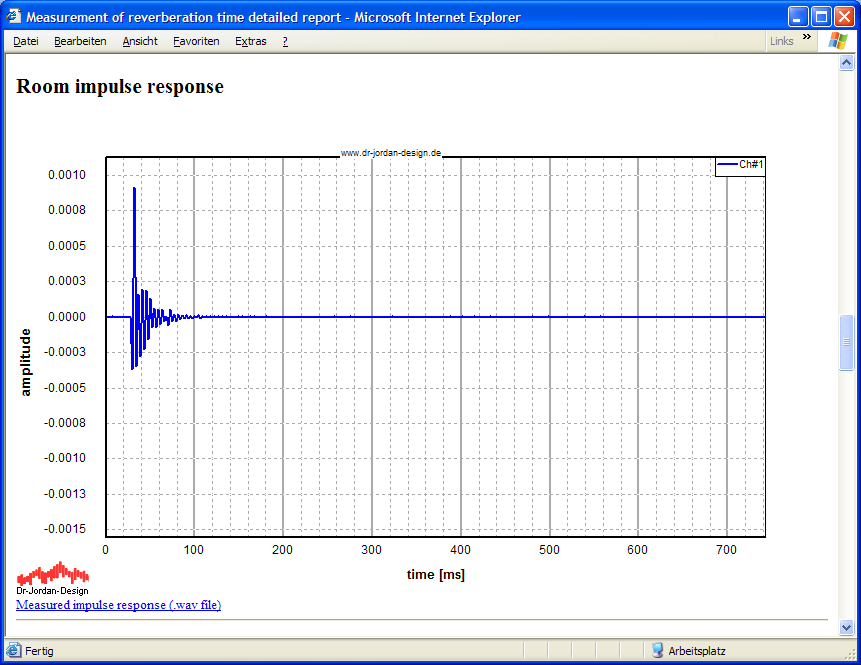Open the Favoriten menu
861x665 pixels.
[x=196, y=41]
